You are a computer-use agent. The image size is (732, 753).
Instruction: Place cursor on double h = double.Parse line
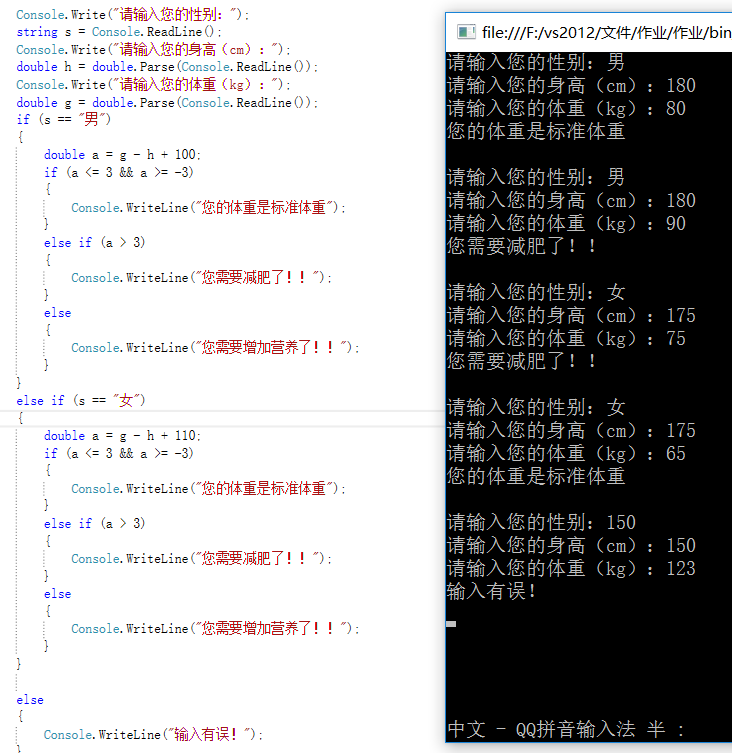(x=167, y=67)
